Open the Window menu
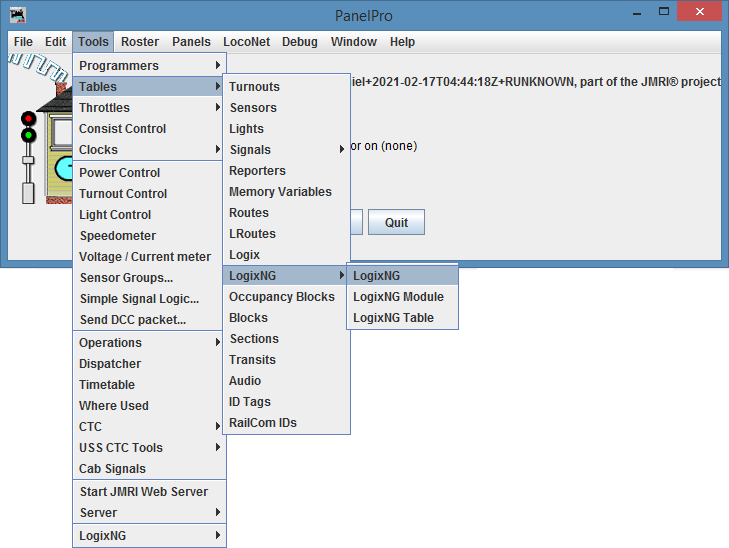Image resolution: width=729 pixels, height=548 pixels. (353, 42)
